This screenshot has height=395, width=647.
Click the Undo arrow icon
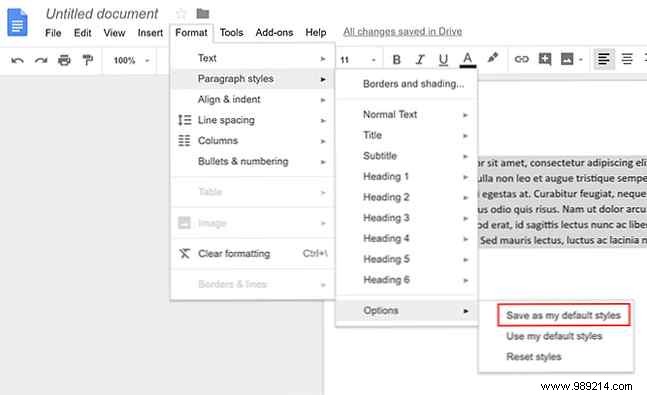click(17, 60)
